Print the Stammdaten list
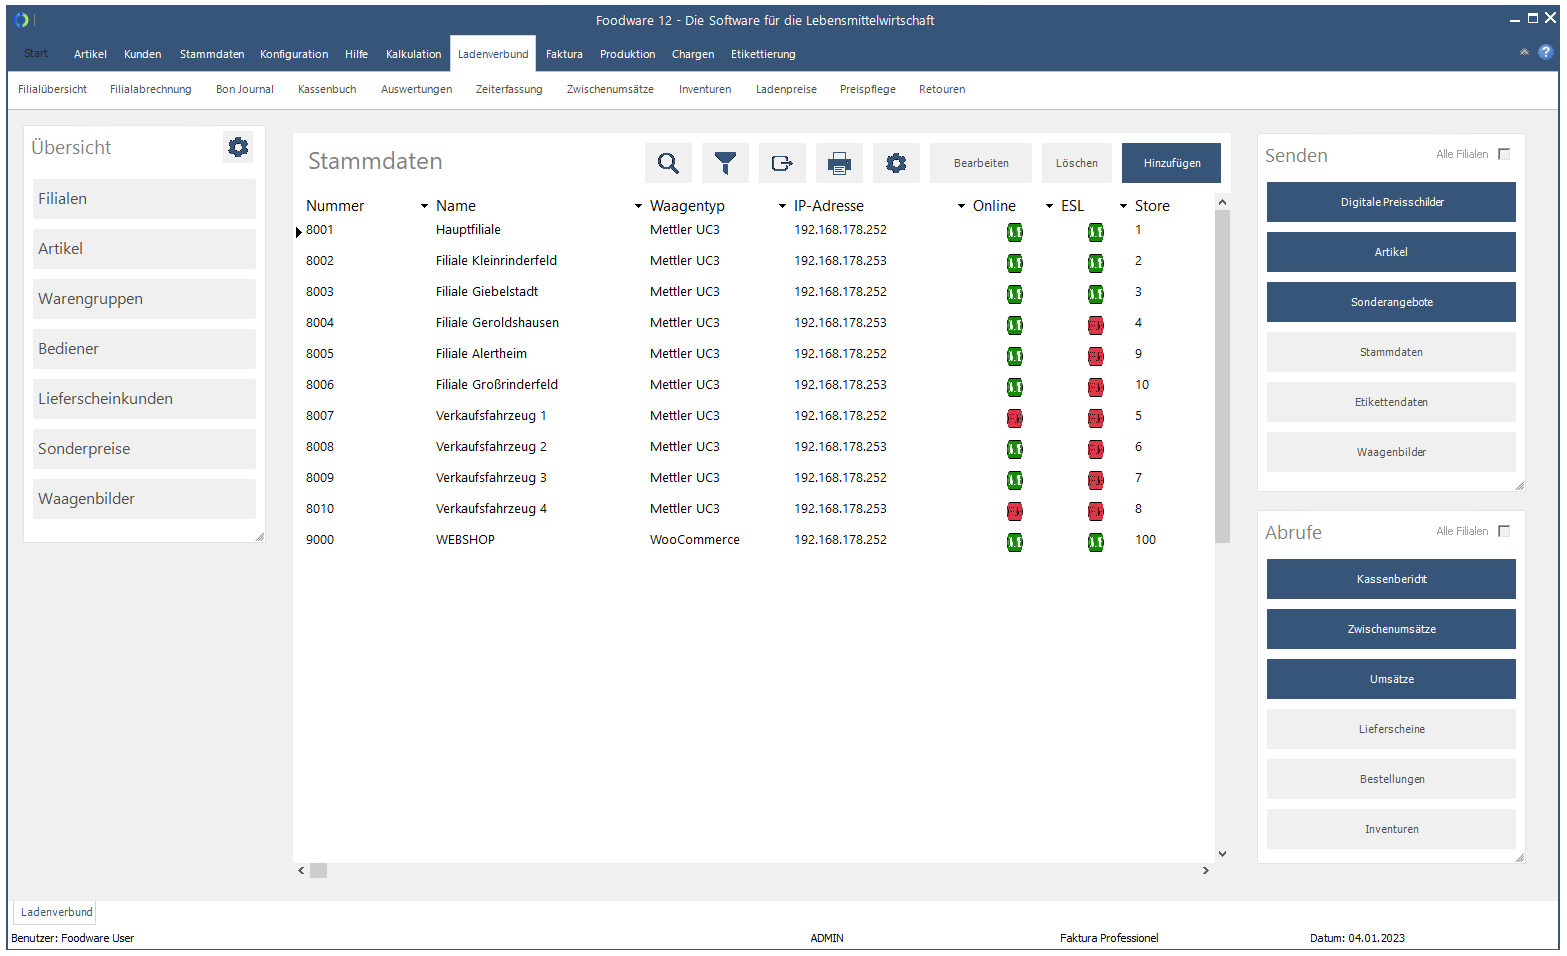The height and width of the screenshot is (956, 1567). tap(839, 163)
